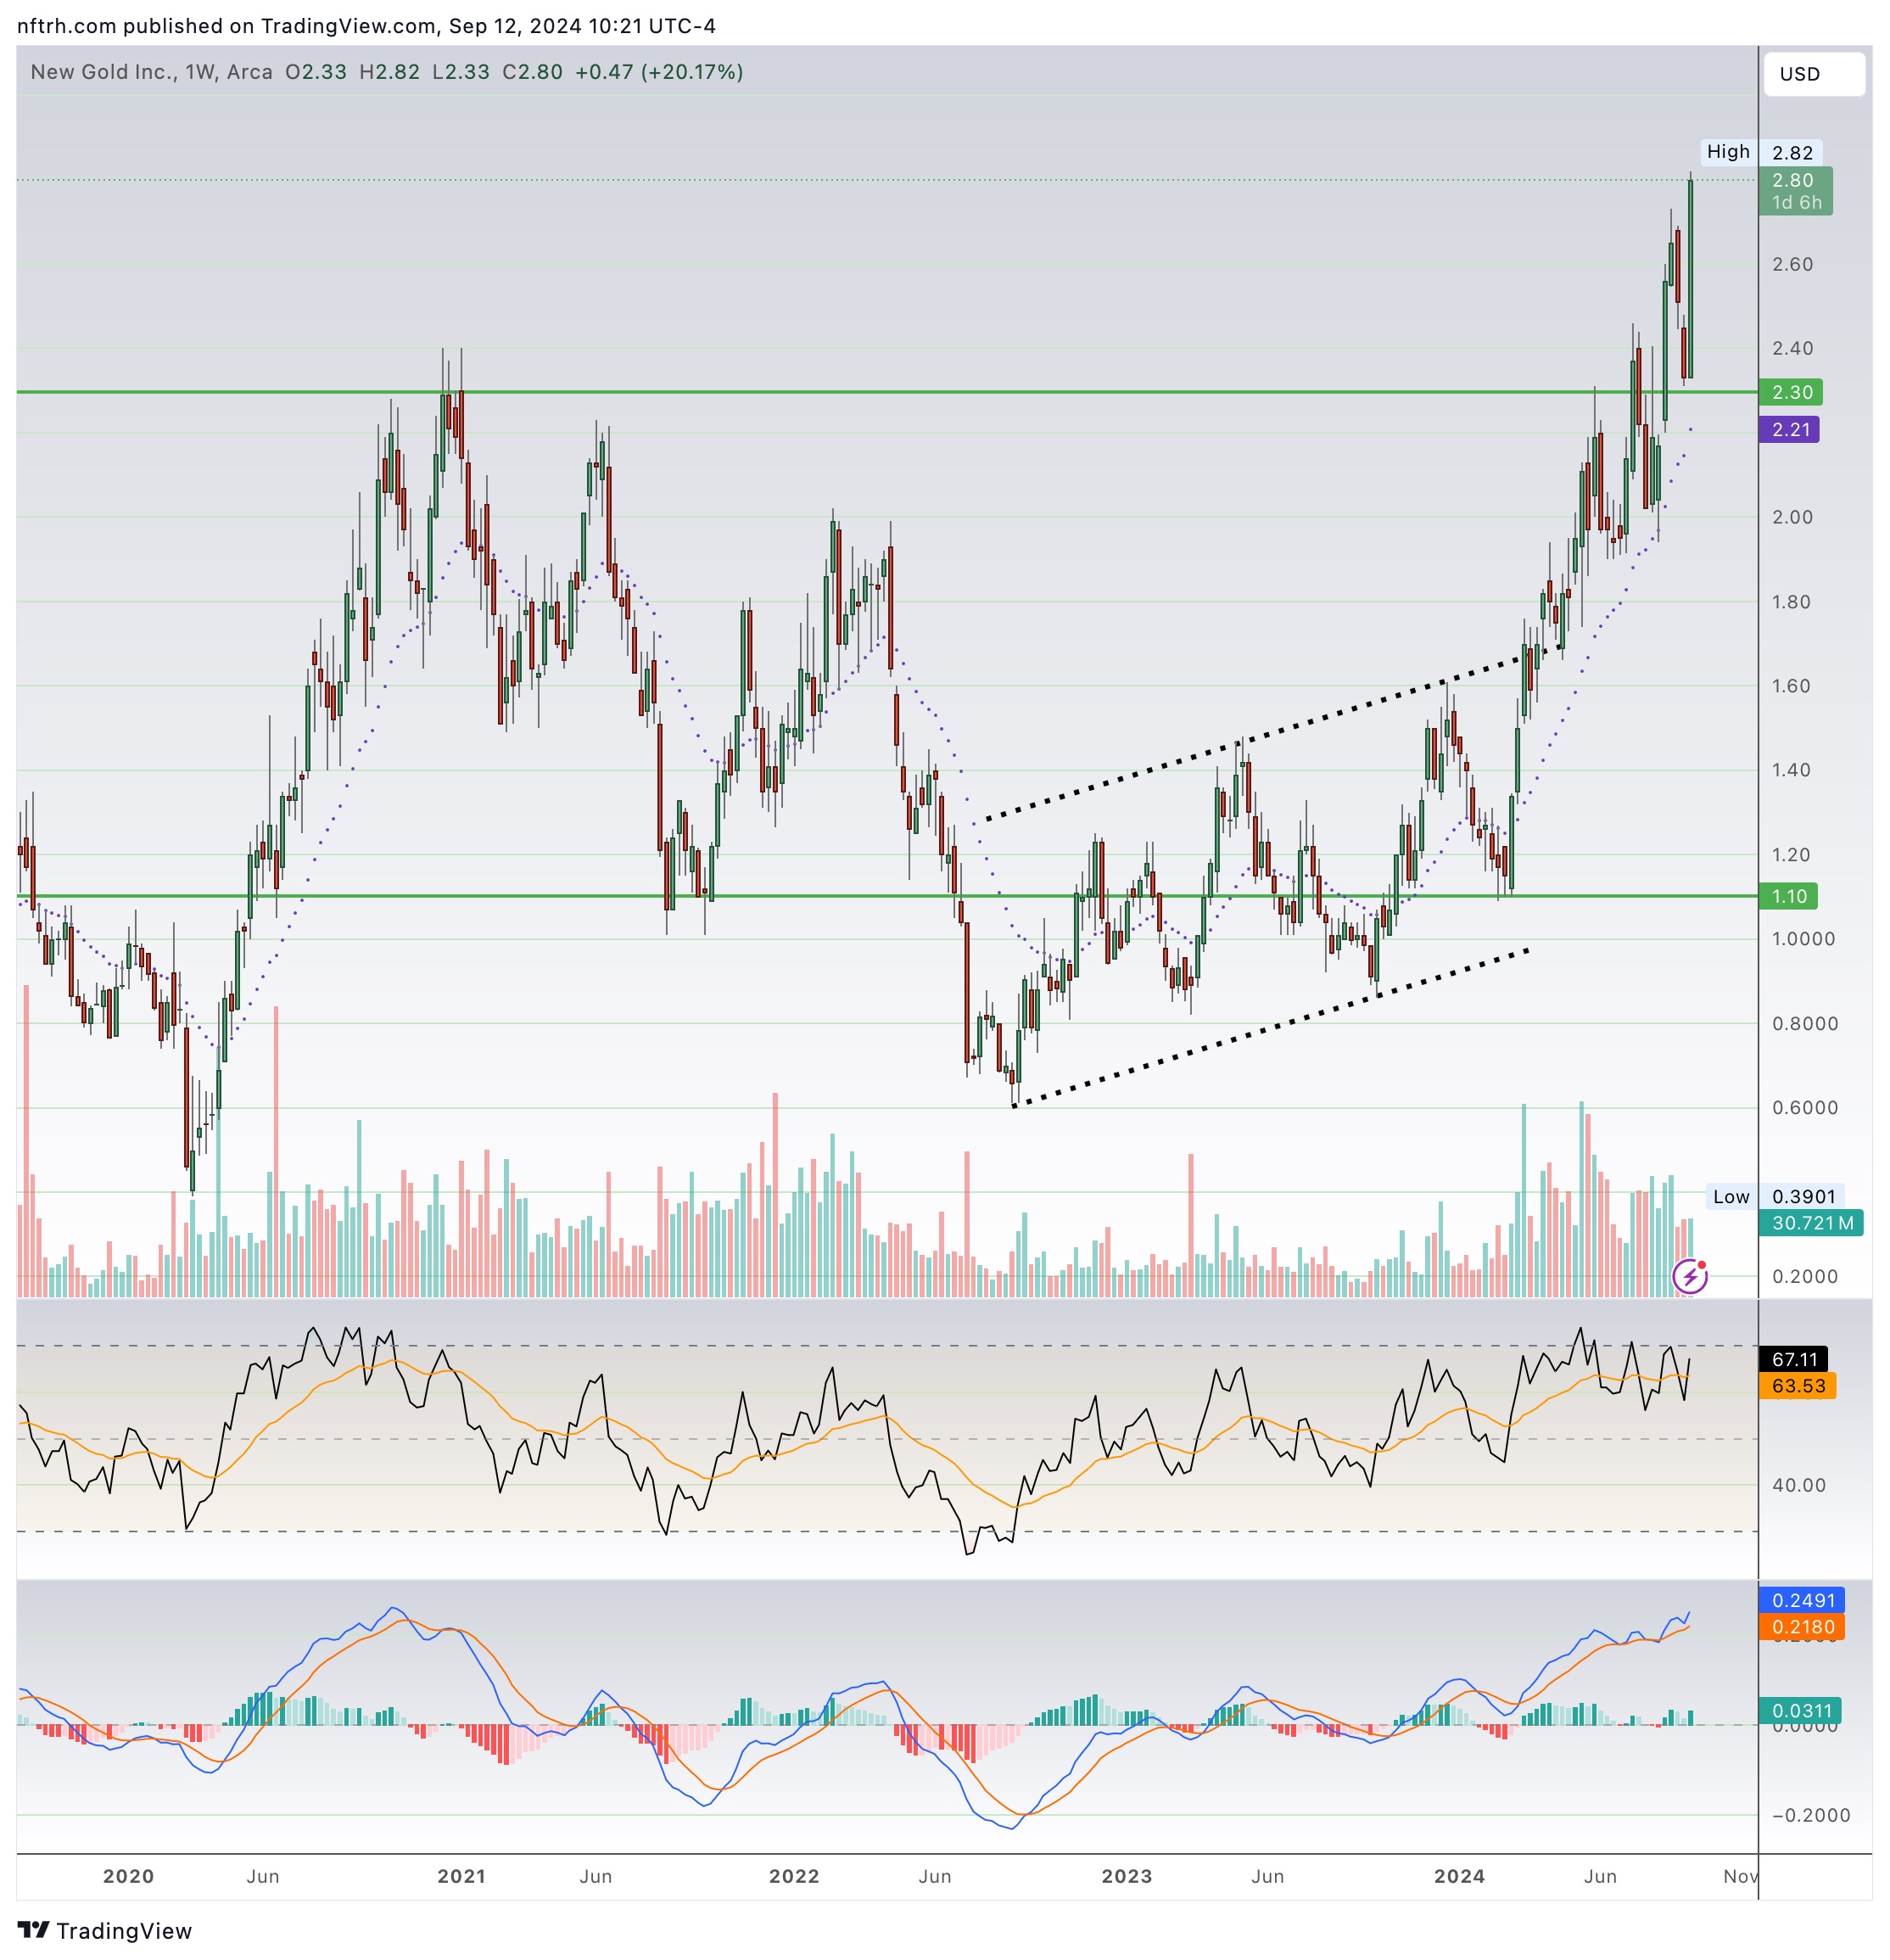Click the 2.60 price axis label
The image size is (1890, 1960).
coord(1792,265)
